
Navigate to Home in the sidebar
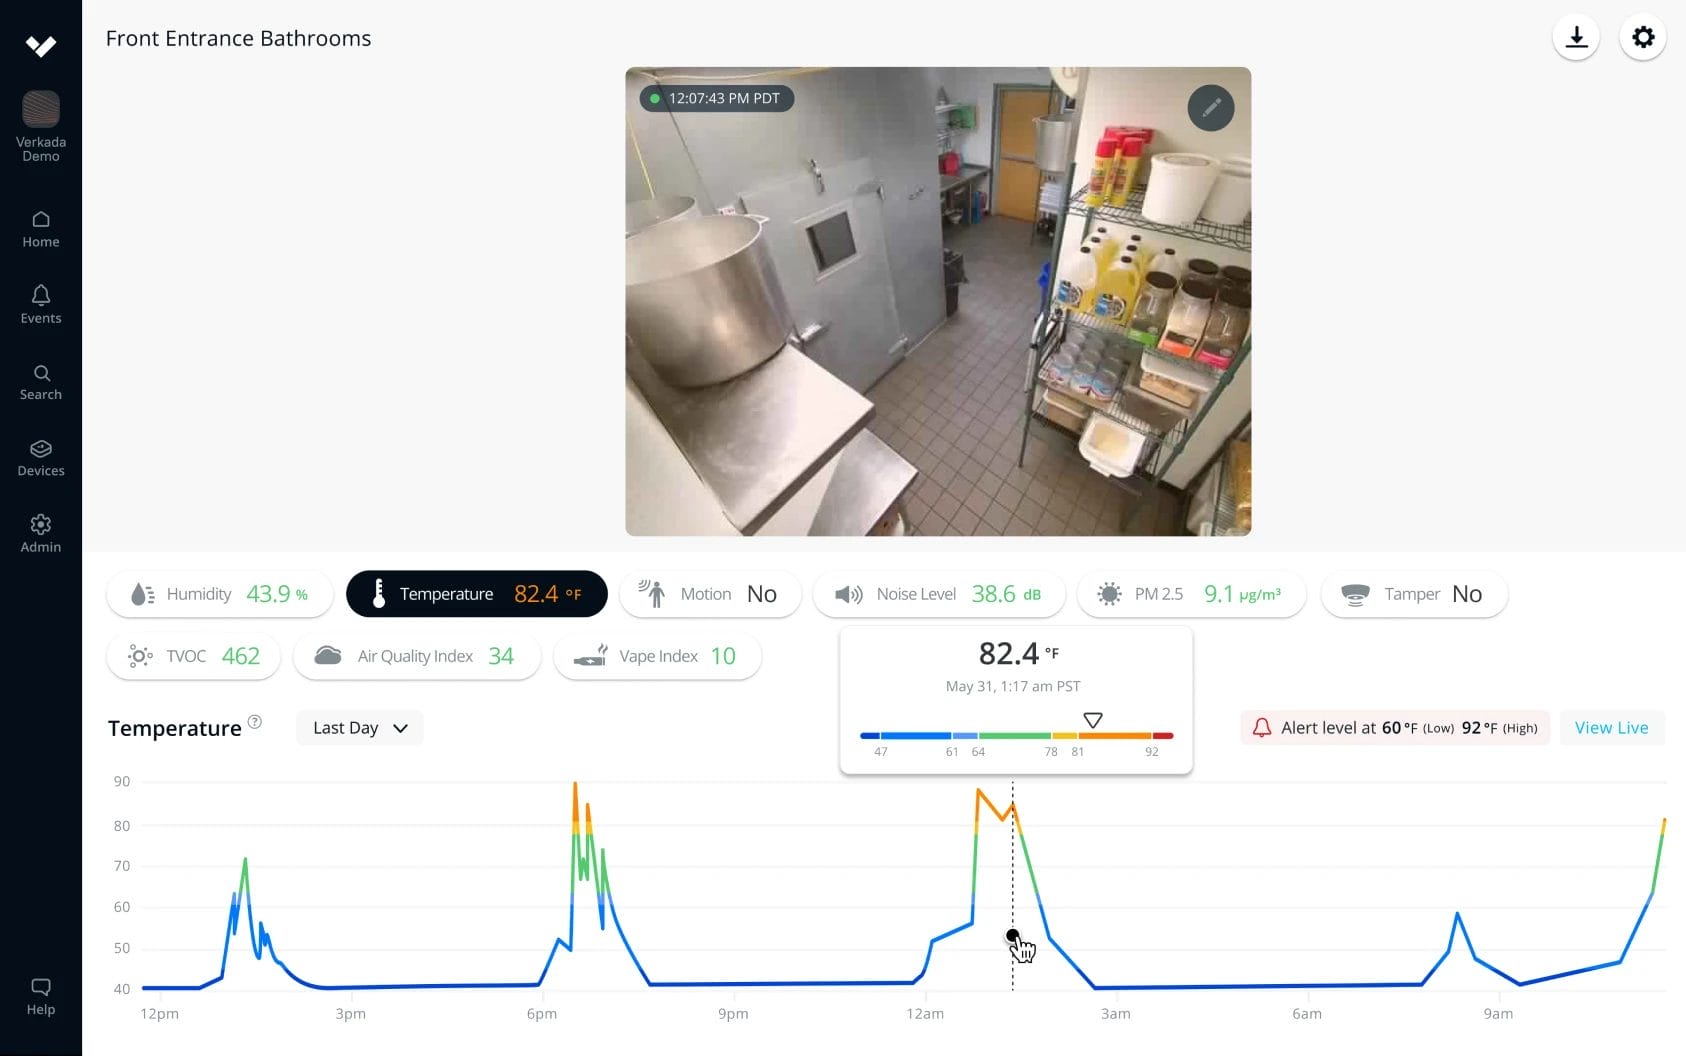[x=41, y=228]
